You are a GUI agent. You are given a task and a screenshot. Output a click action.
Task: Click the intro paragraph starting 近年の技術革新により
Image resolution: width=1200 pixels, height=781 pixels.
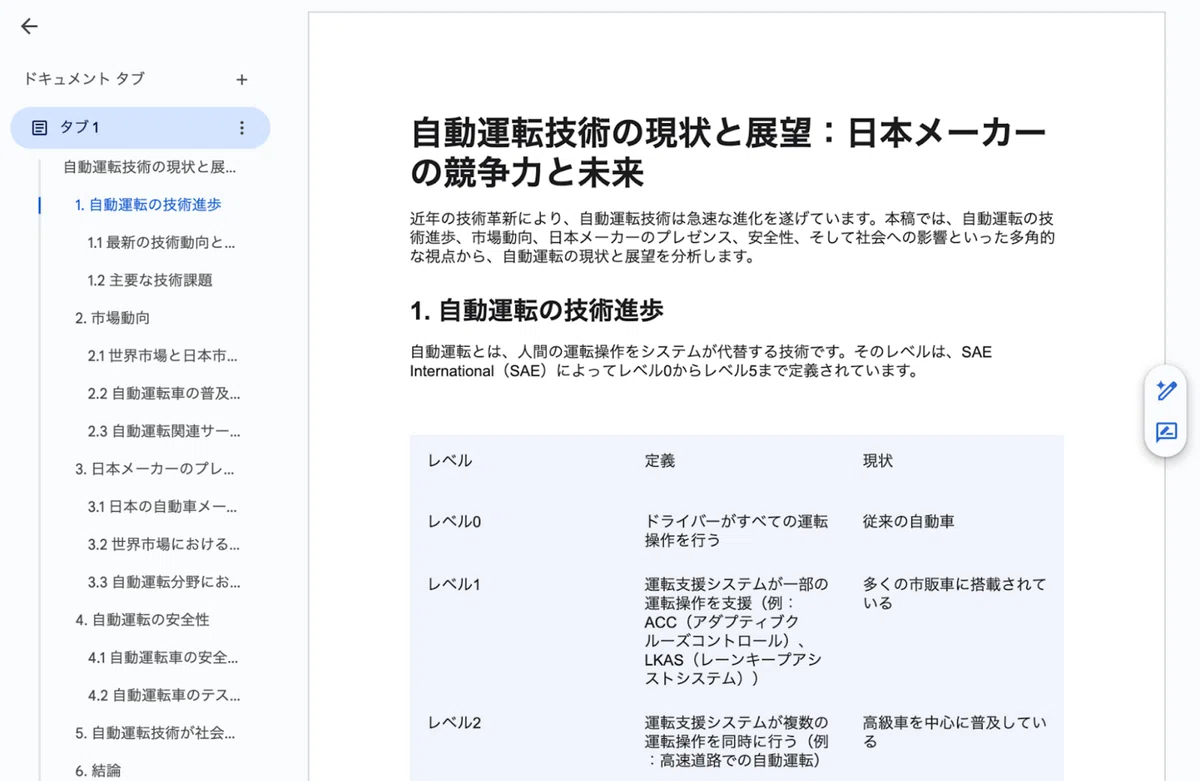coord(732,237)
